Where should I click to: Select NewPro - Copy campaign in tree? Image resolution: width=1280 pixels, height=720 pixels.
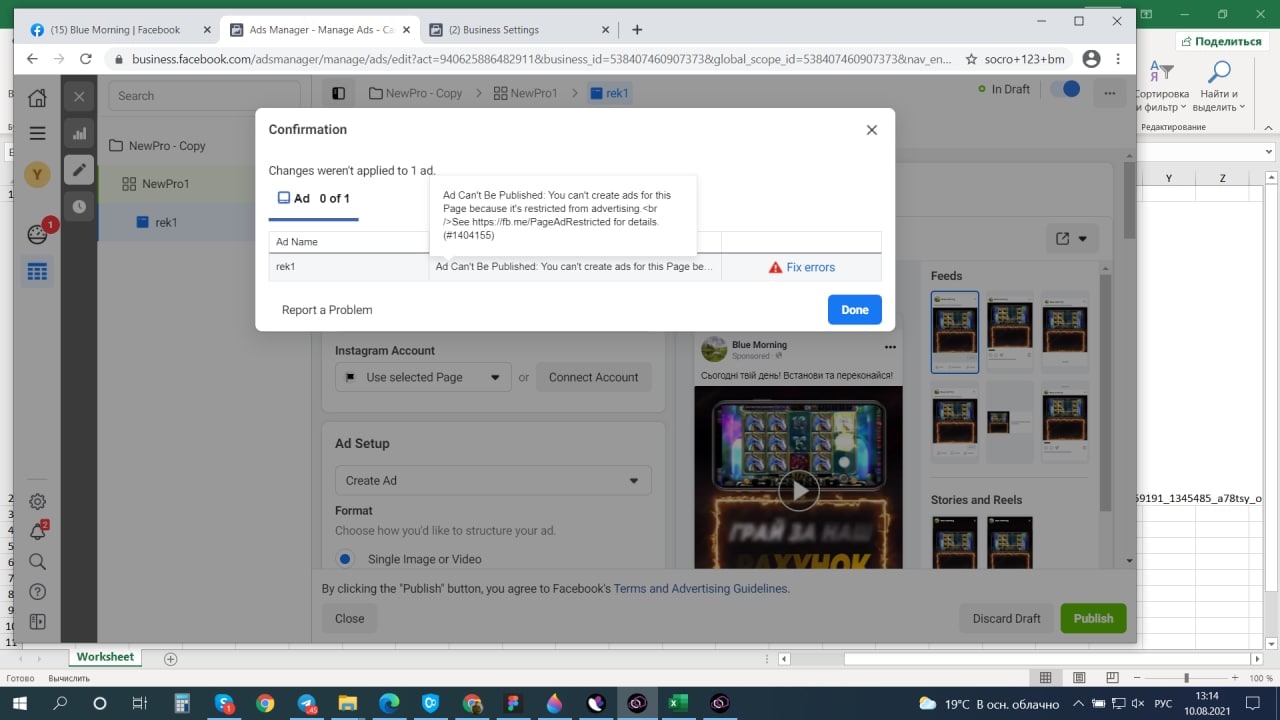(167, 146)
